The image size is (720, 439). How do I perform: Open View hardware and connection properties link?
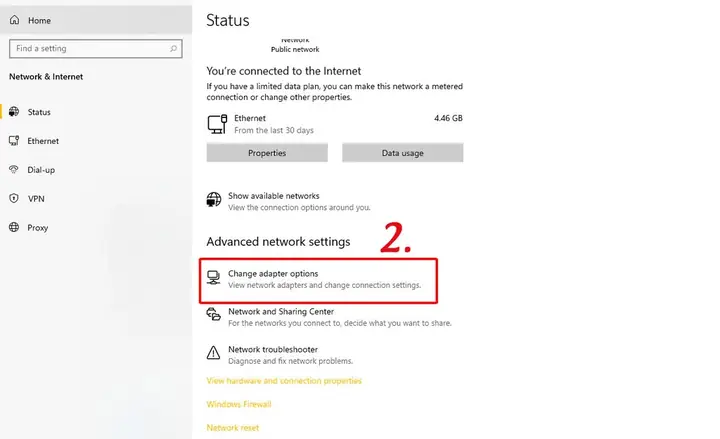284,381
